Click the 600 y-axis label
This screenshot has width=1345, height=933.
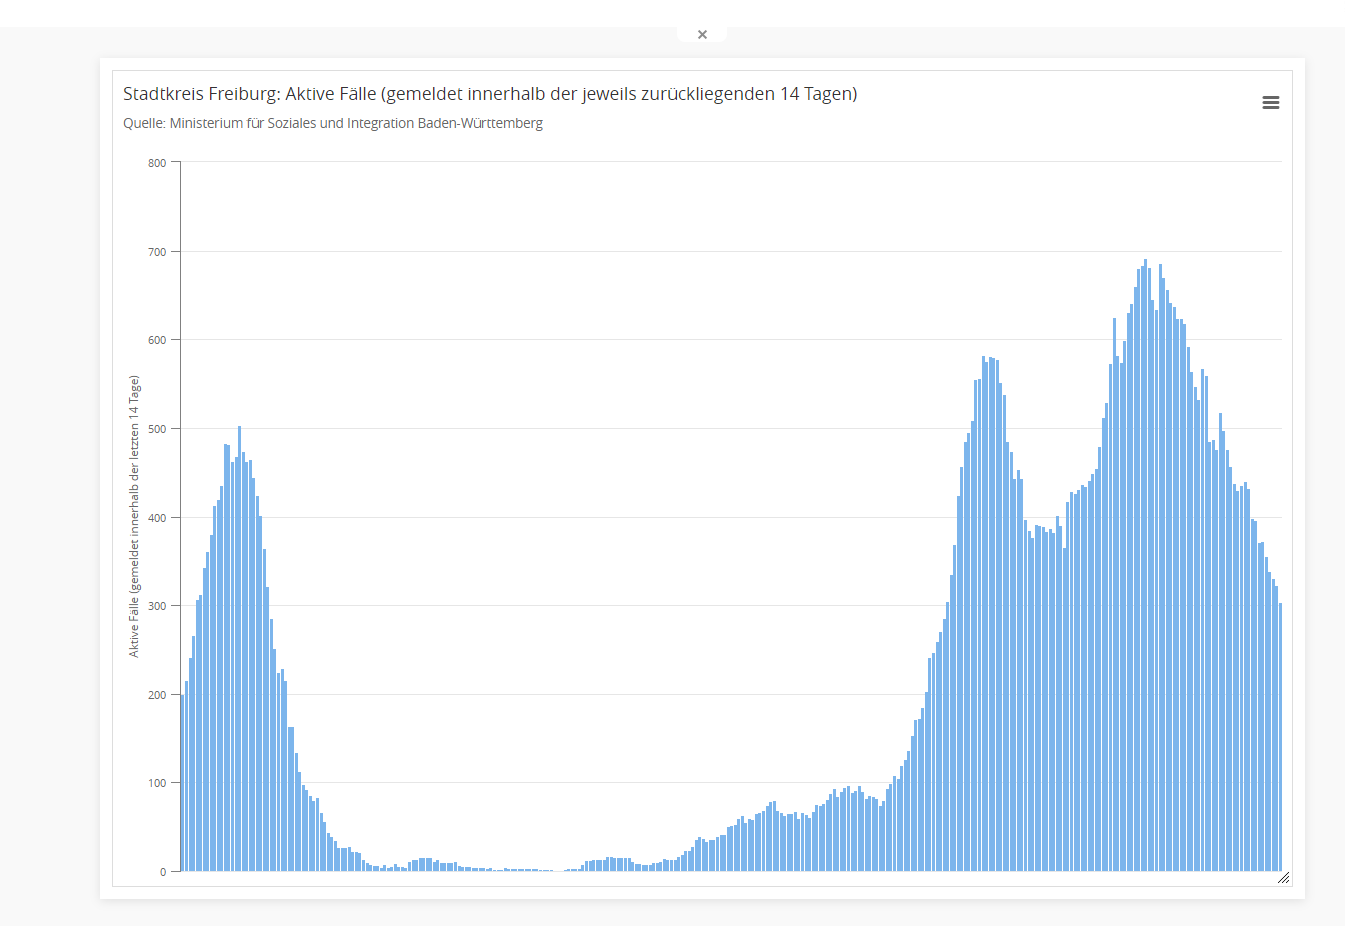pyautogui.click(x=157, y=340)
